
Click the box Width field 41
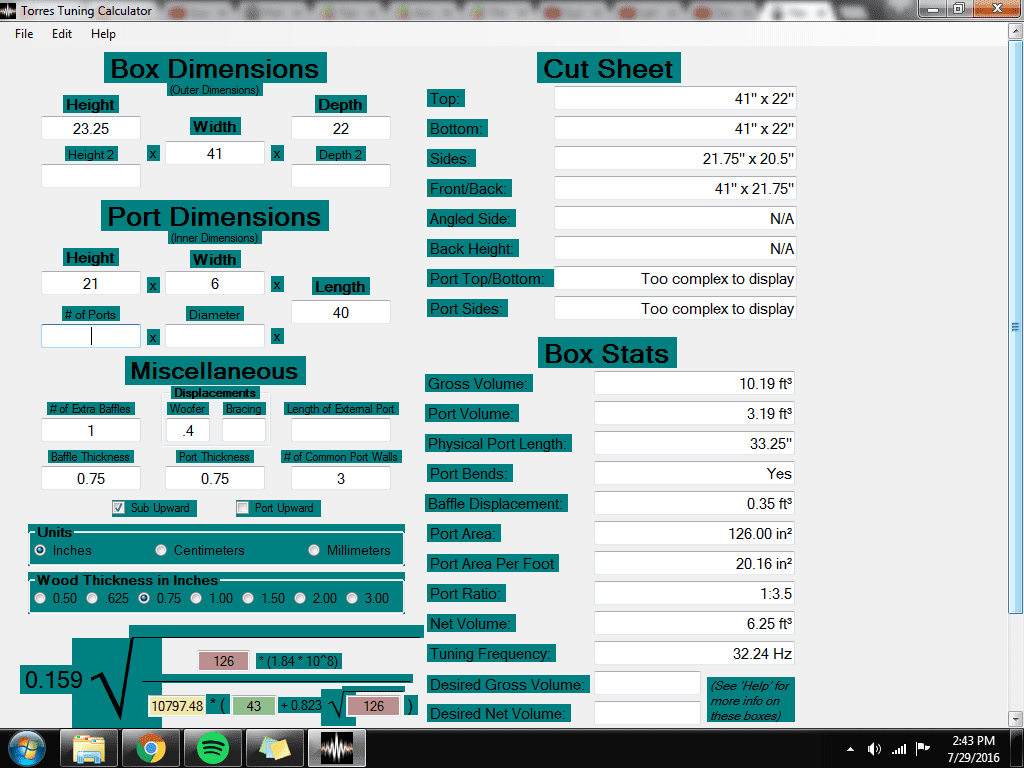tap(215, 153)
